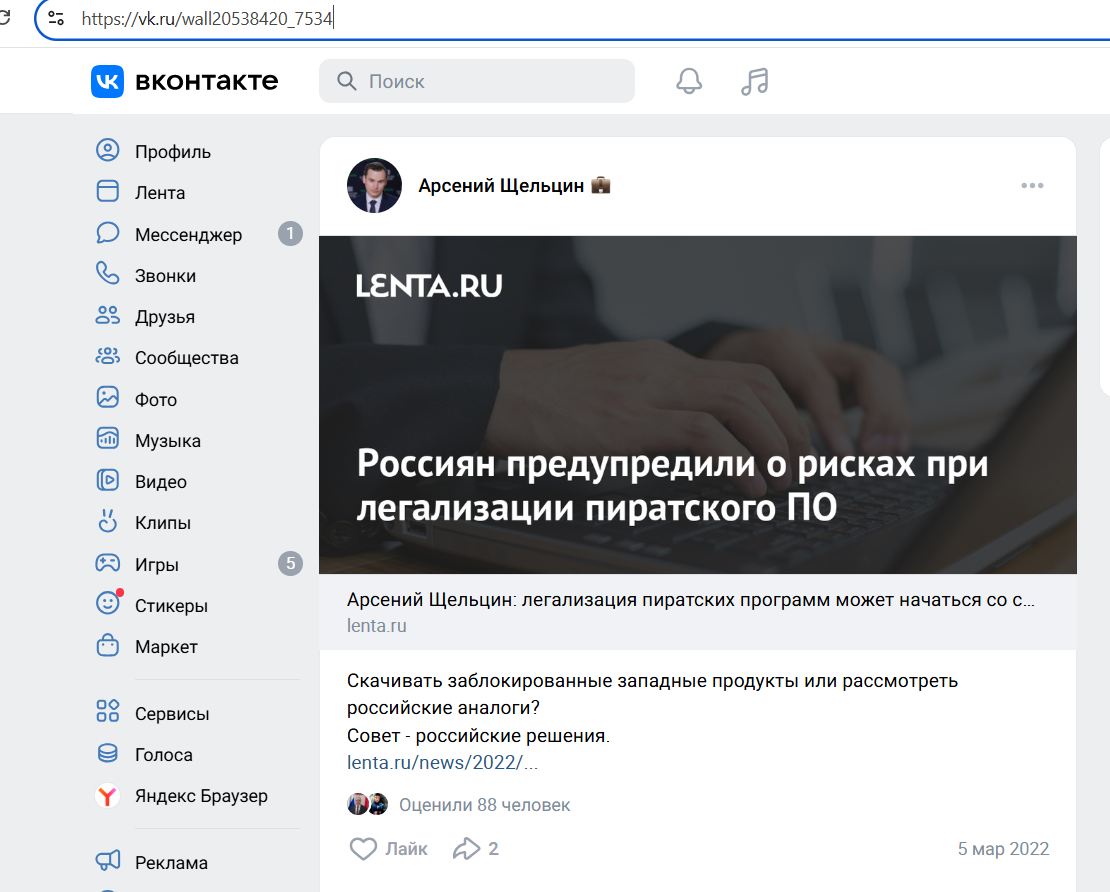Reload the browser page
The width and height of the screenshot is (1110, 892).
[4, 18]
